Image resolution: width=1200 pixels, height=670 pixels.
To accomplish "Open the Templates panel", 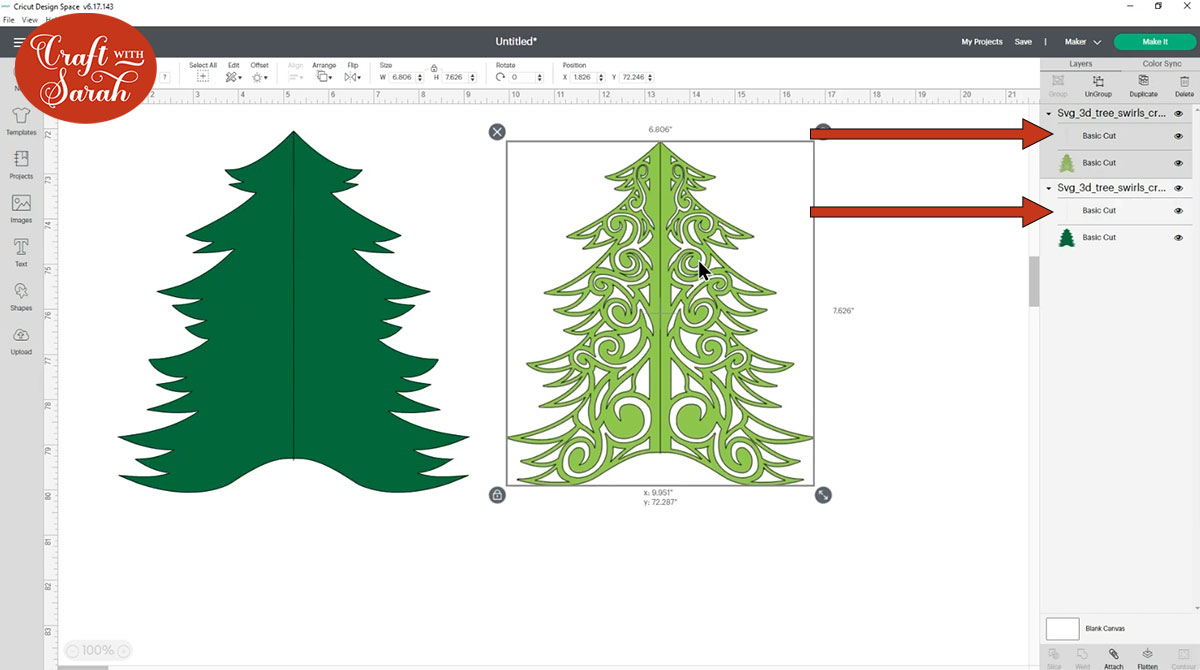I will pyautogui.click(x=21, y=121).
